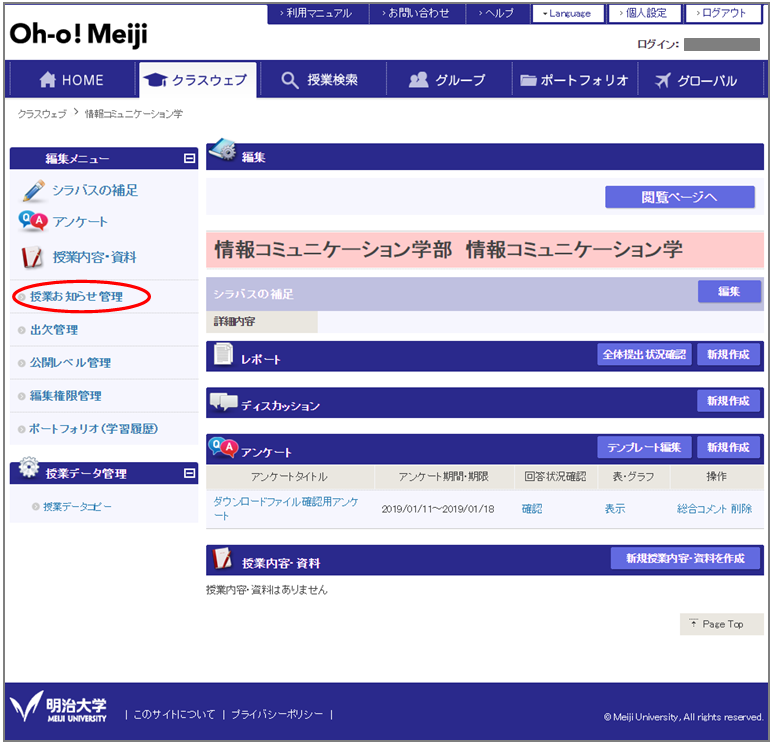Collapse the 編集メニュー panel
Viewport: 774px width, 745px height.
(x=190, y=158)
